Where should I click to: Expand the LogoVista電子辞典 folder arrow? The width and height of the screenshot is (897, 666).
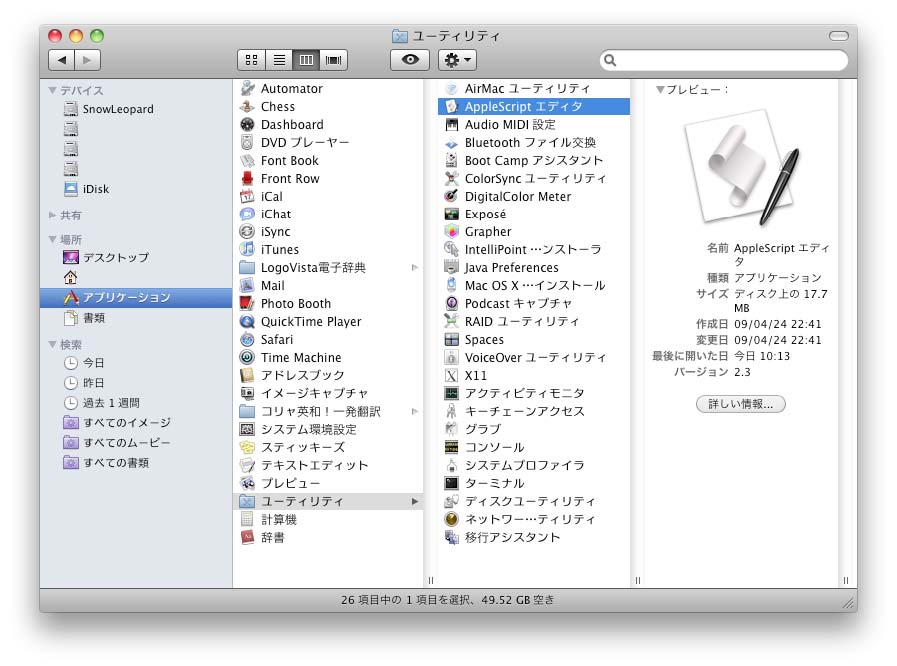pos(415,267)
